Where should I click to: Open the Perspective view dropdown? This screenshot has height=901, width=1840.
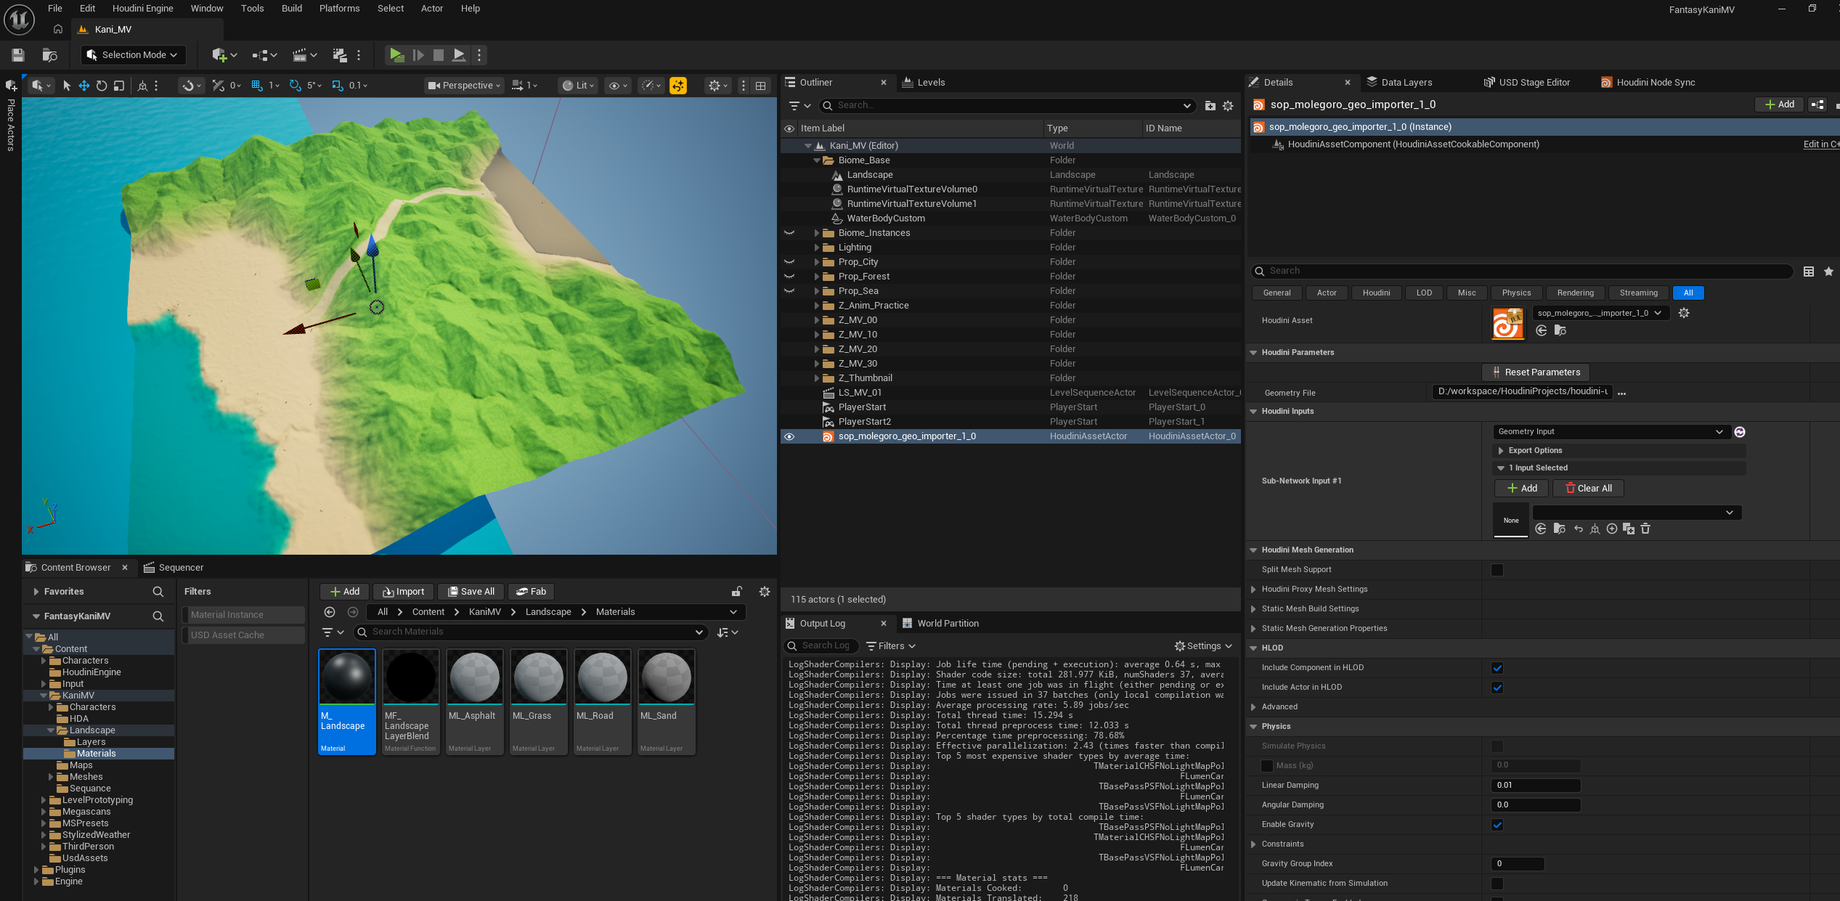point(465,86)
